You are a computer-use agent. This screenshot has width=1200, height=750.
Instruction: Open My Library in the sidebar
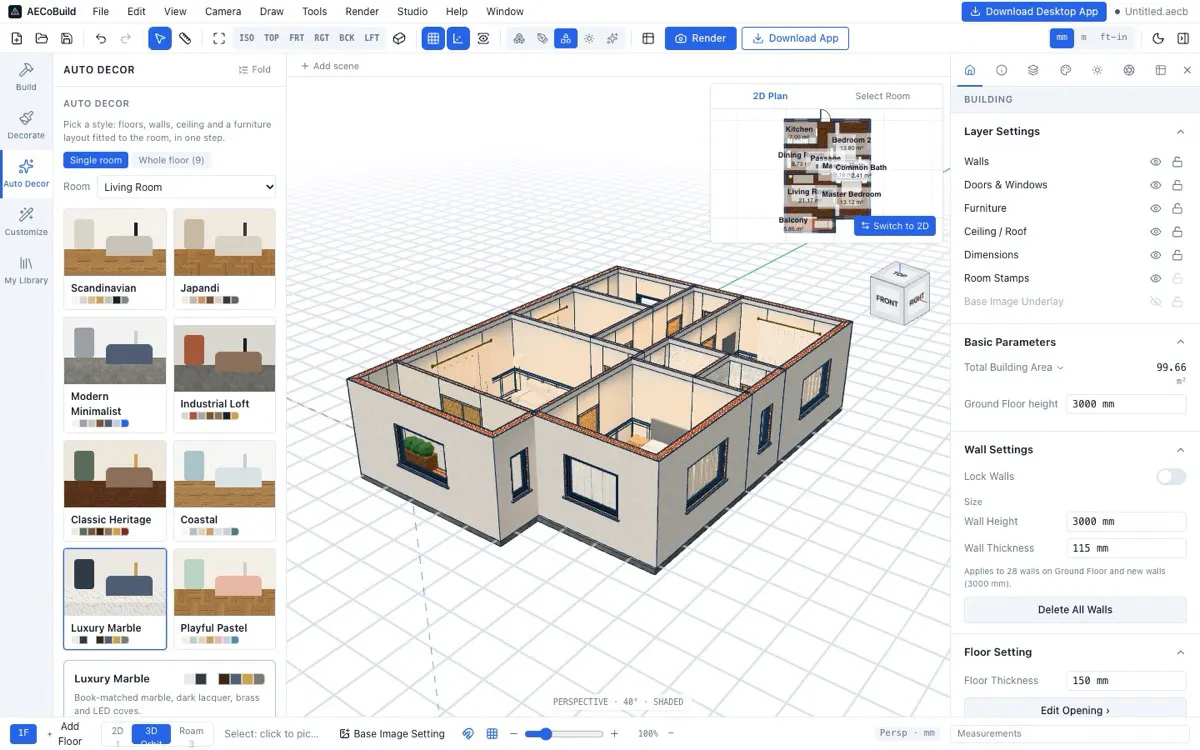click(26, 270)
